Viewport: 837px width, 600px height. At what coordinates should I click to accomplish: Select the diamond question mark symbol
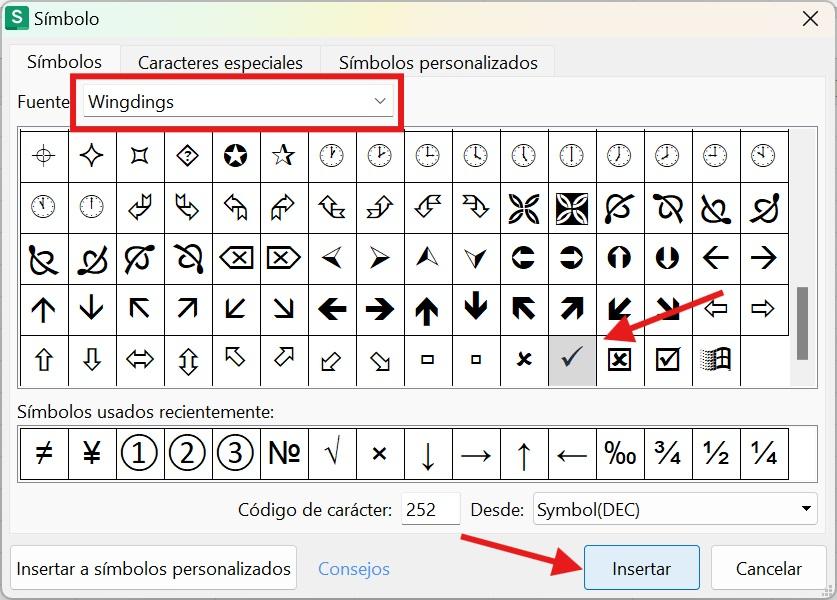point(187,156)
